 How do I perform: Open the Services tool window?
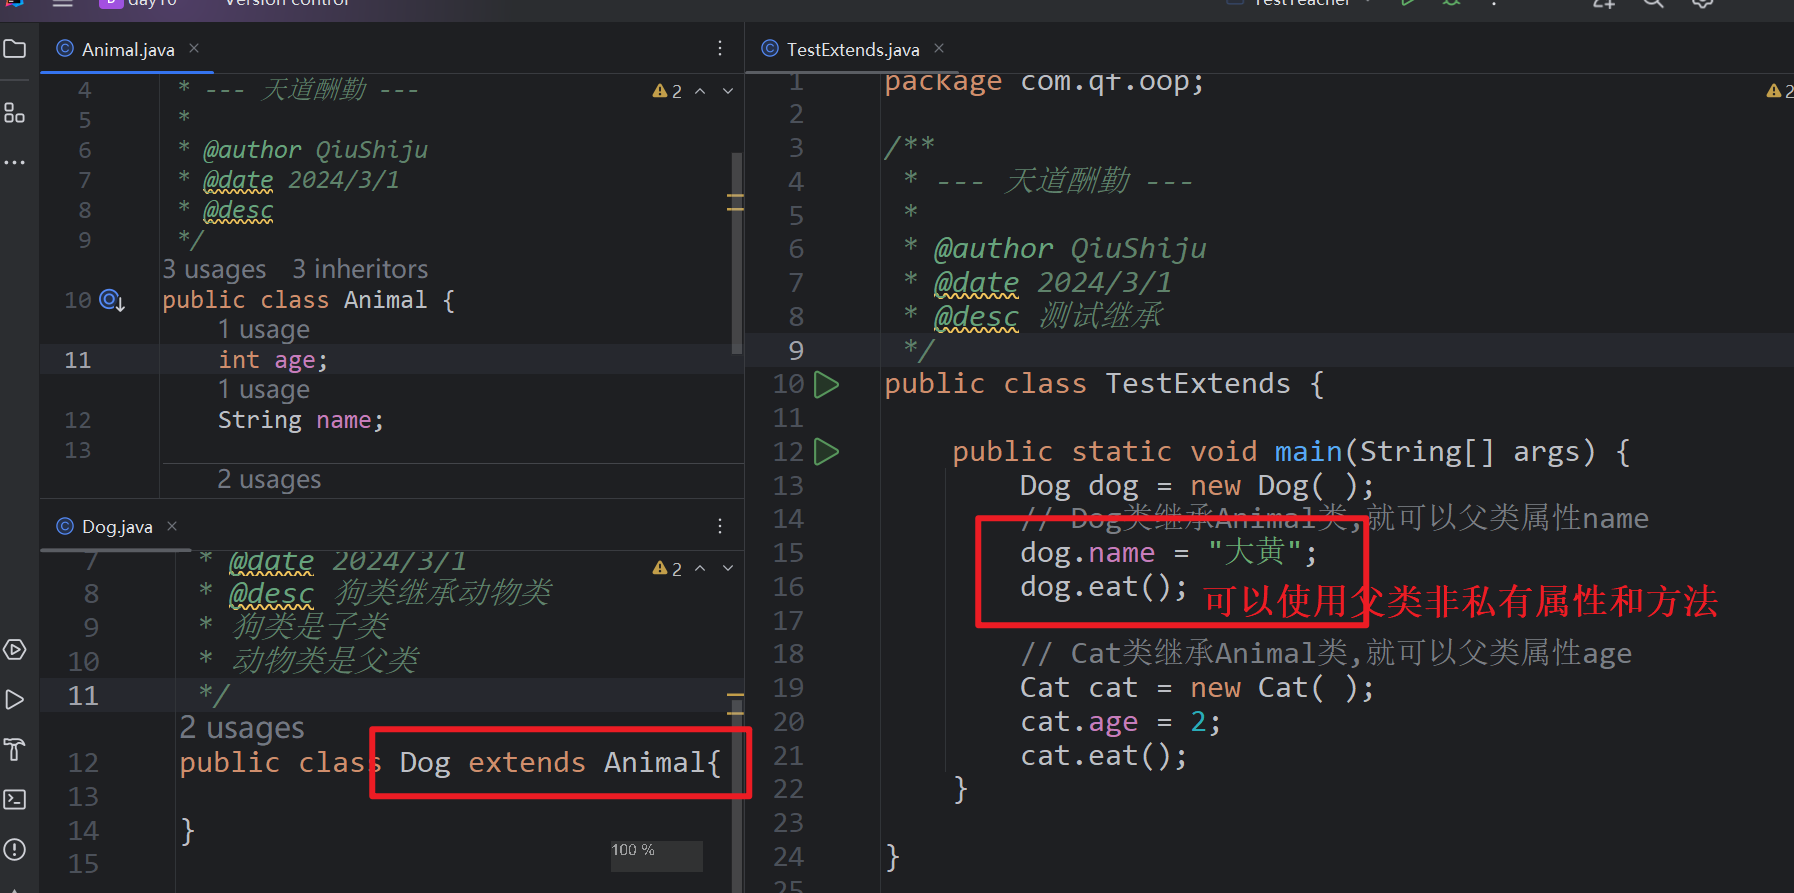click(x=15, y=650)
